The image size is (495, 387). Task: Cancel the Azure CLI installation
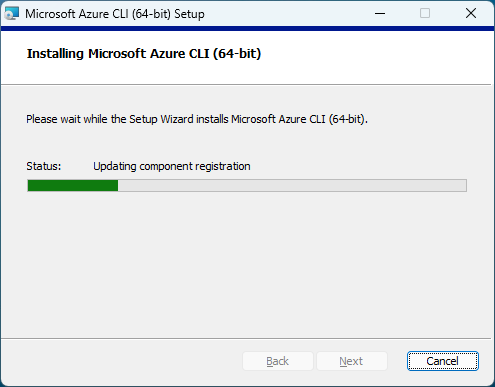(x=443, y=361)
